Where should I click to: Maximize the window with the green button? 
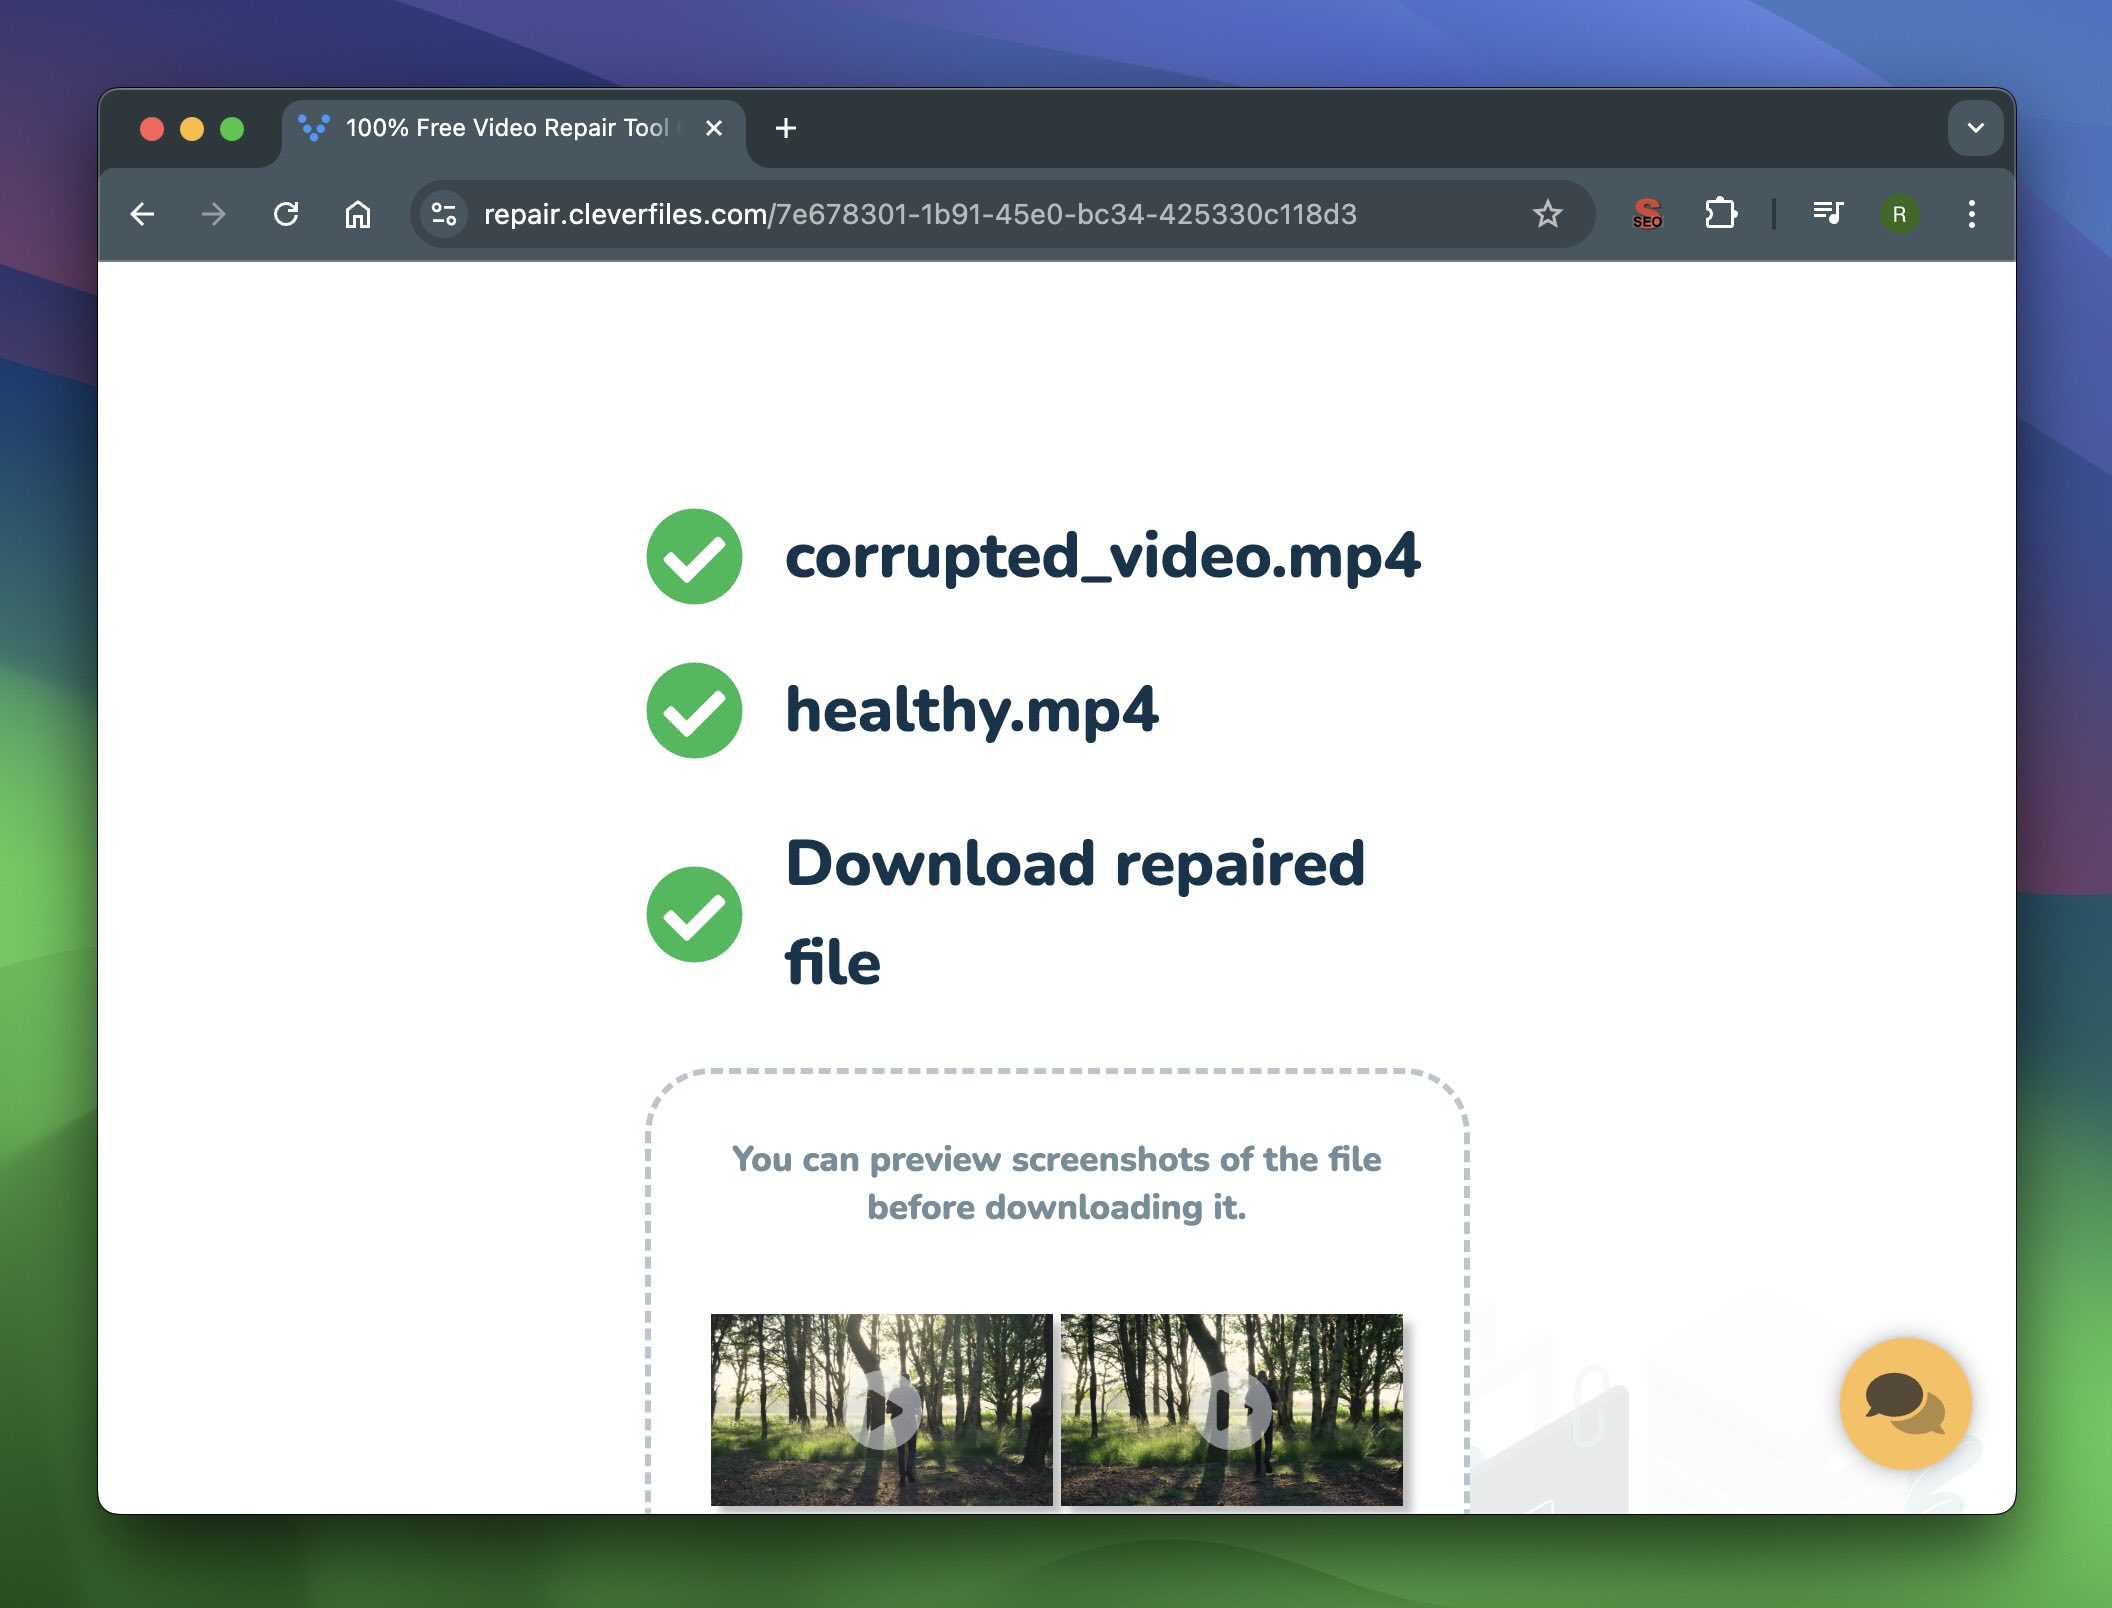point(232,129)
